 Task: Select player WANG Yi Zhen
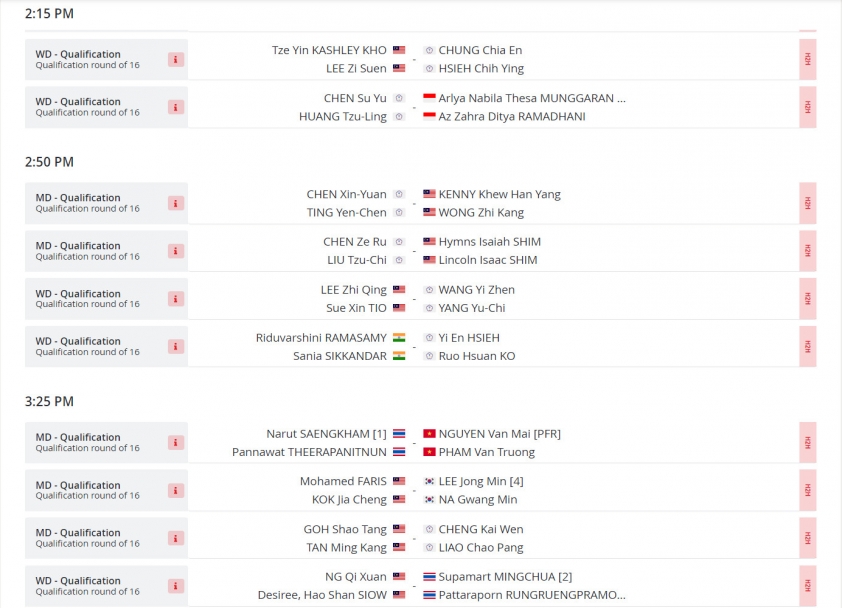coord(476,290)
